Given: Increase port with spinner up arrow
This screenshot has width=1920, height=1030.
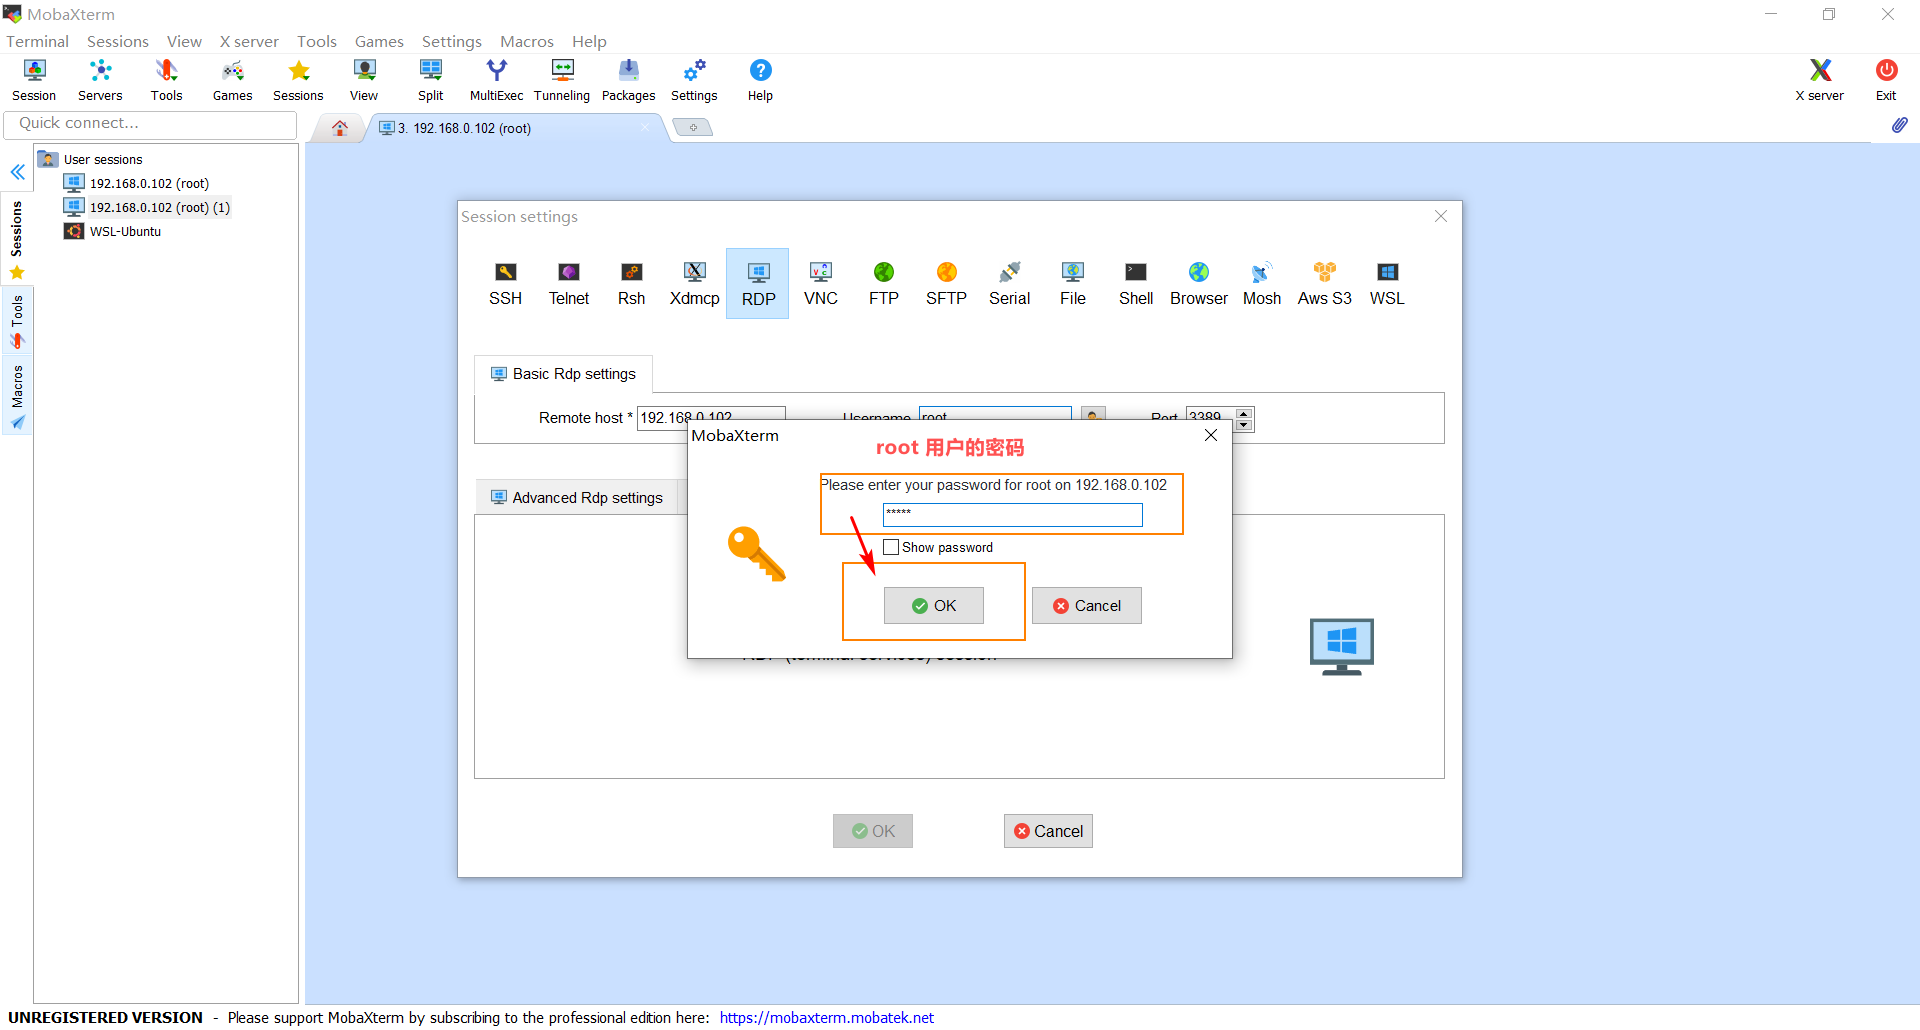Looking at the screenshot, I should 1244,413.
